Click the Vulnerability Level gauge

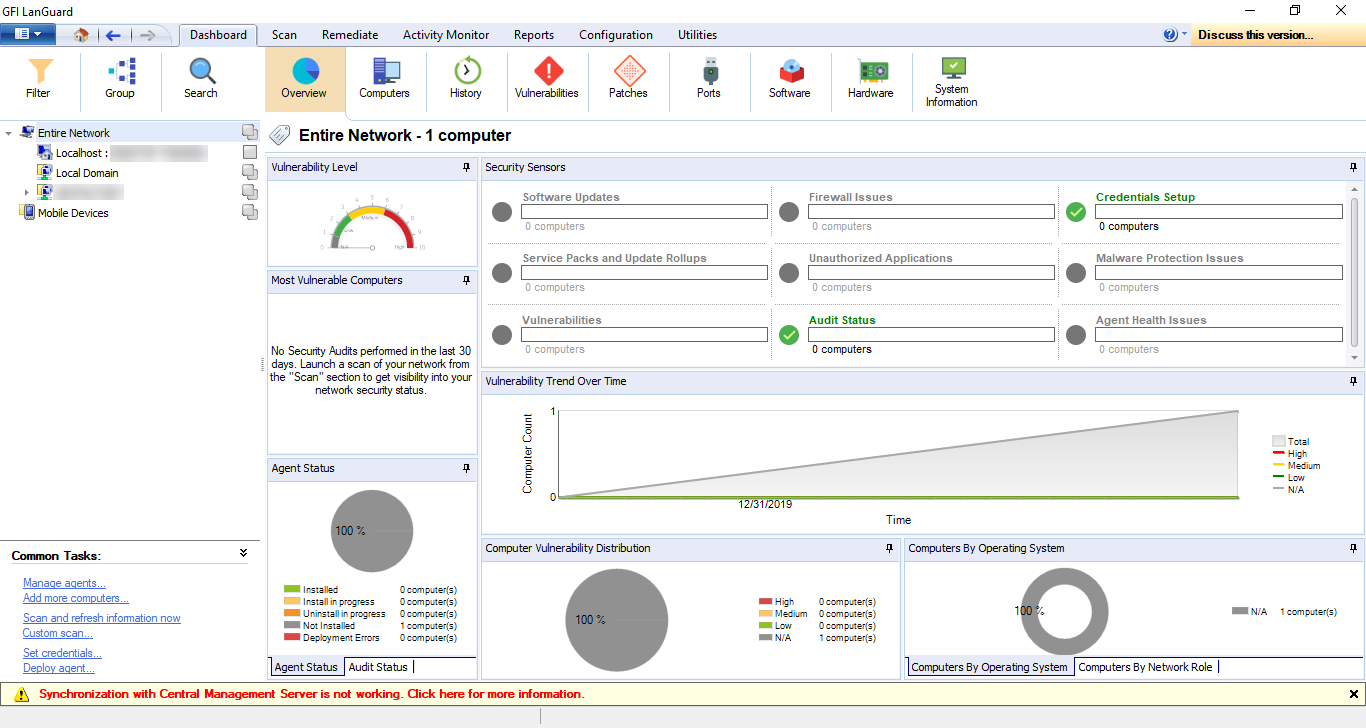[372, 224]
